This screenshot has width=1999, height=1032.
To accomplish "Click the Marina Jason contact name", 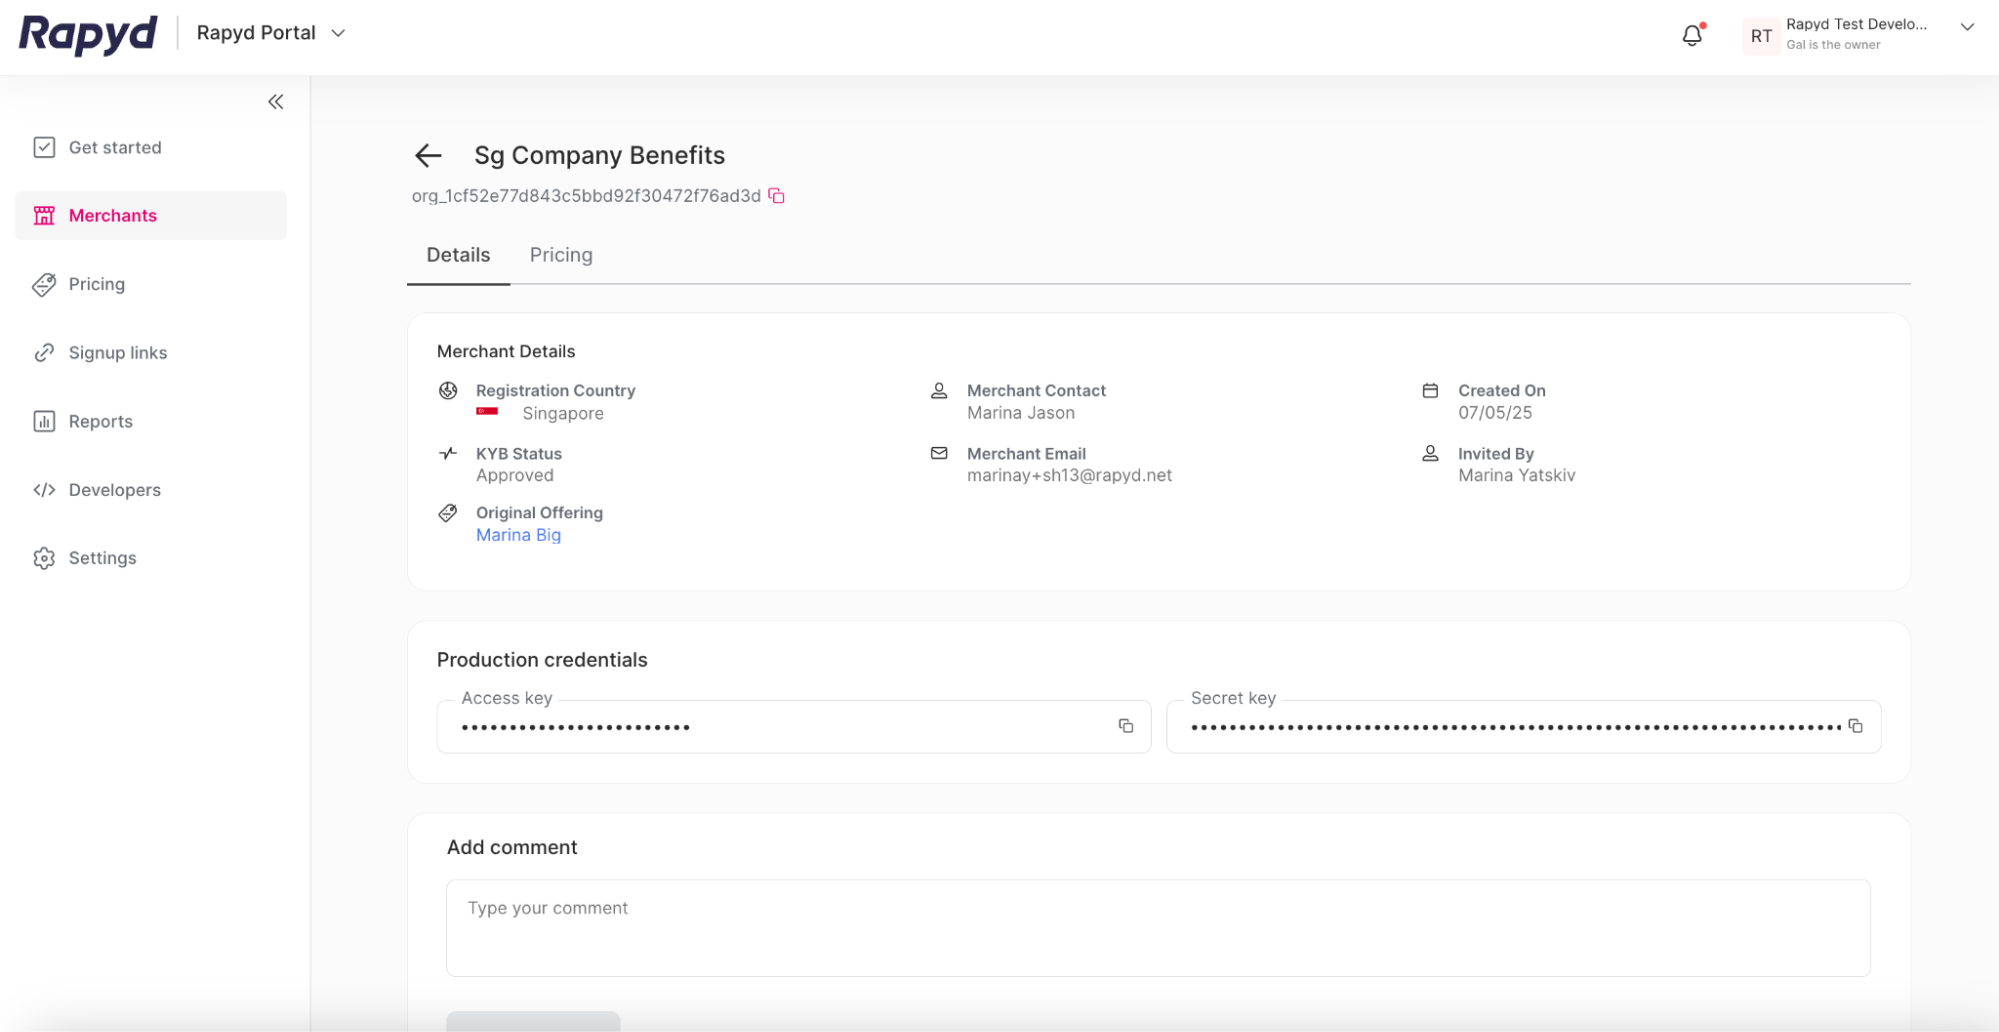I will click(x=1021, y=413).
